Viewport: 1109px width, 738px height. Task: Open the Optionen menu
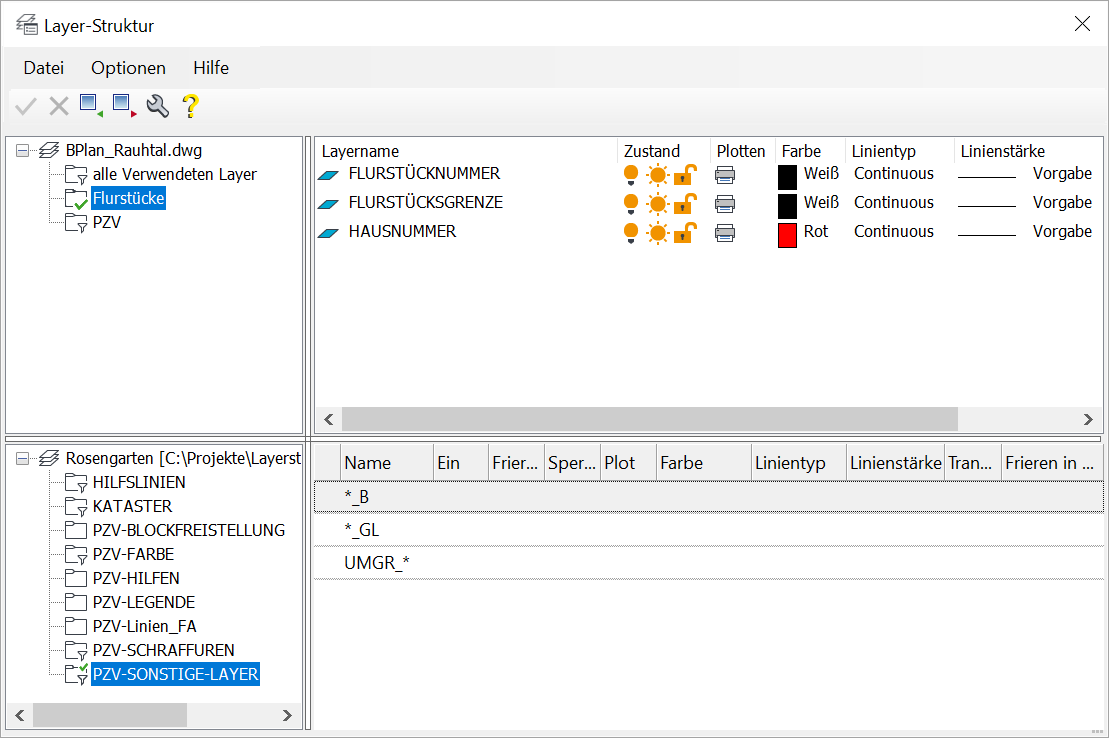128,68
